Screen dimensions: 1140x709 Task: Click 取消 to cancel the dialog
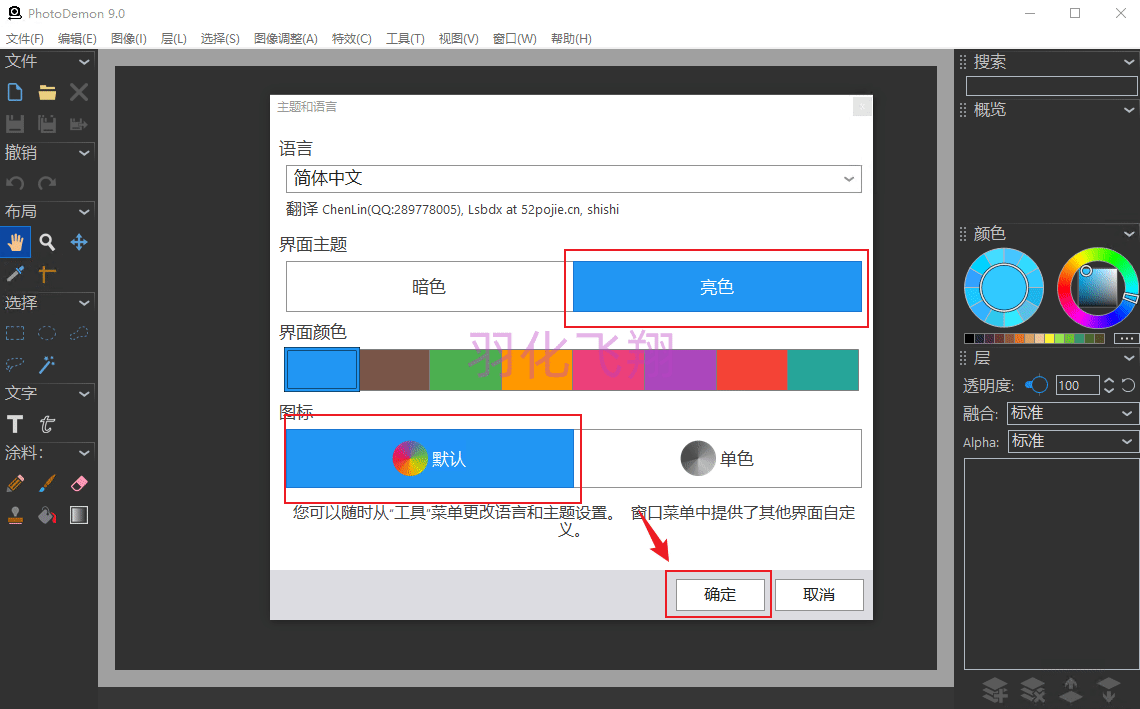point(819,595)
